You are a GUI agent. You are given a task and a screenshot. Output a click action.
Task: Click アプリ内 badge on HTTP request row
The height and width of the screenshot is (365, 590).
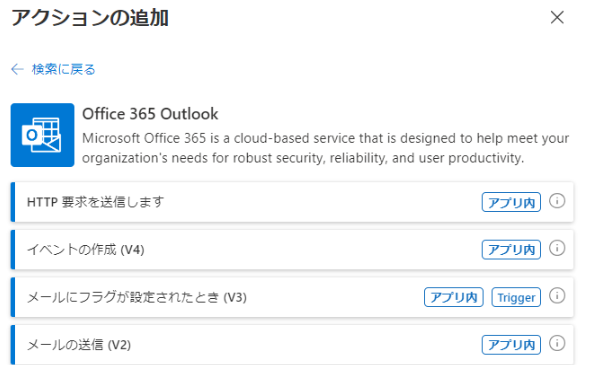pyautogui.click(x=511, y=202)
